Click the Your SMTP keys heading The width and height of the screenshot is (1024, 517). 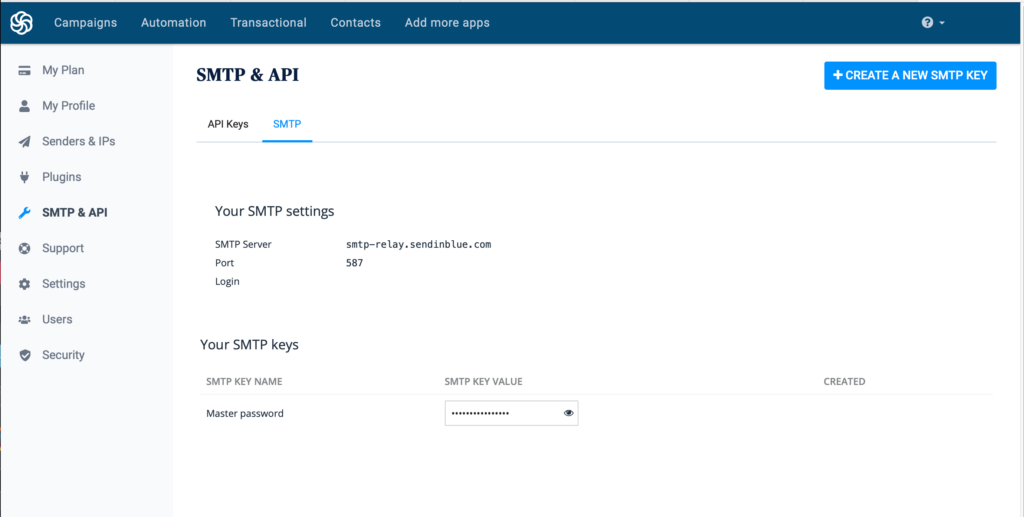[x=249, y=345]
